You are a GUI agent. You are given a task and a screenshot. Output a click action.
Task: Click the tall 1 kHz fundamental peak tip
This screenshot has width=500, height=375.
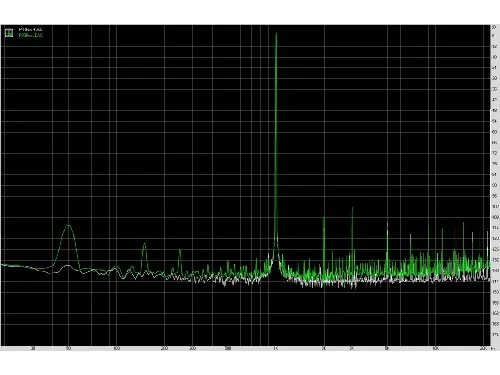pyautogui.click(x=276, y=33)
